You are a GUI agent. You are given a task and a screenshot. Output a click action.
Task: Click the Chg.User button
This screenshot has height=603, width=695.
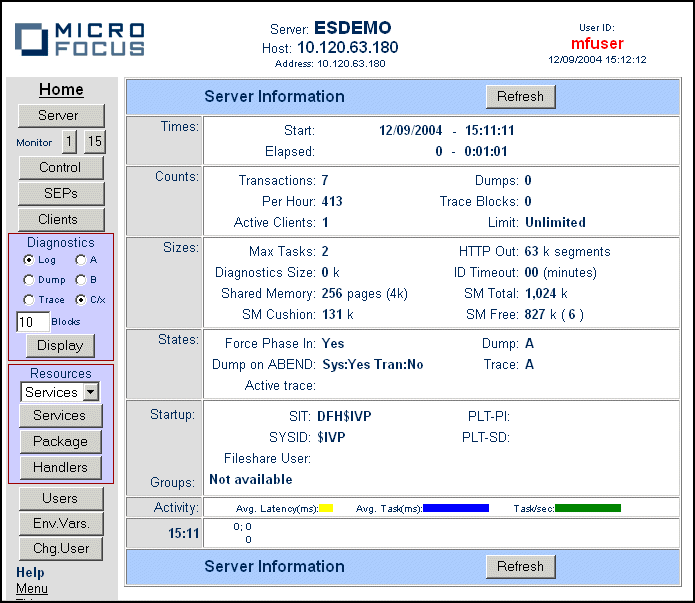(61, 548)
